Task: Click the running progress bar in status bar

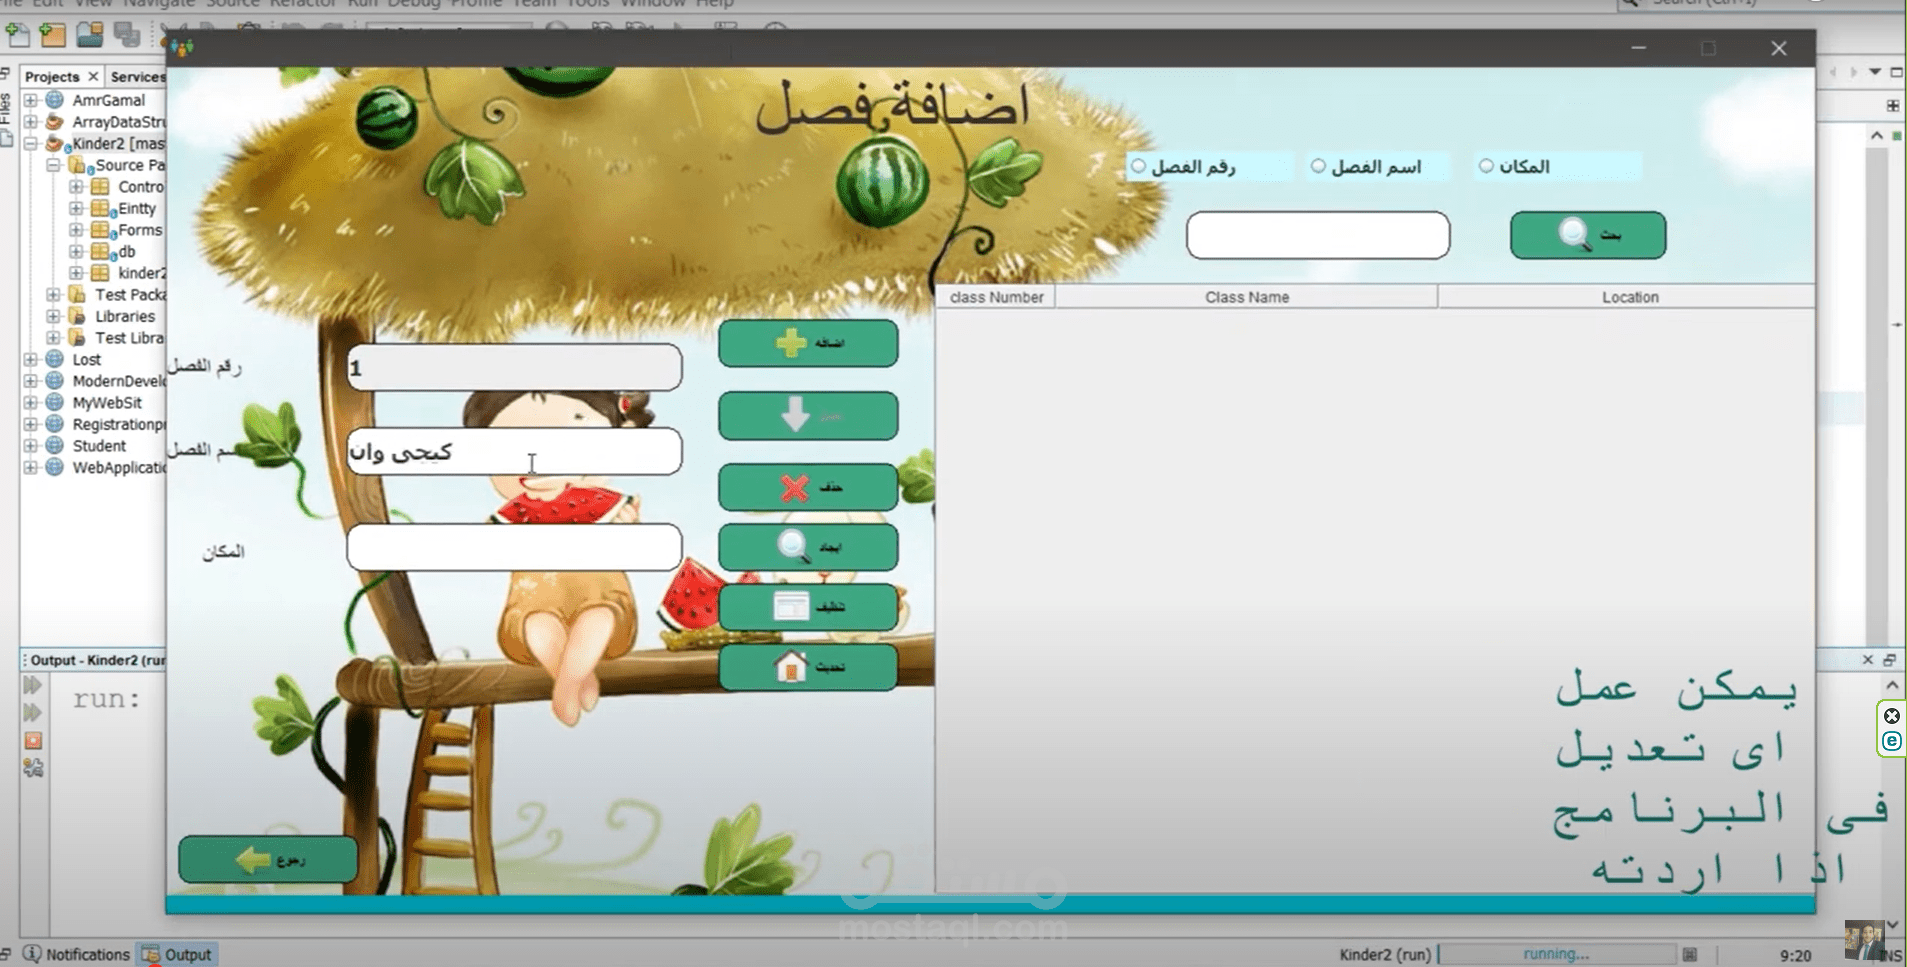Action: point(1556,954)
